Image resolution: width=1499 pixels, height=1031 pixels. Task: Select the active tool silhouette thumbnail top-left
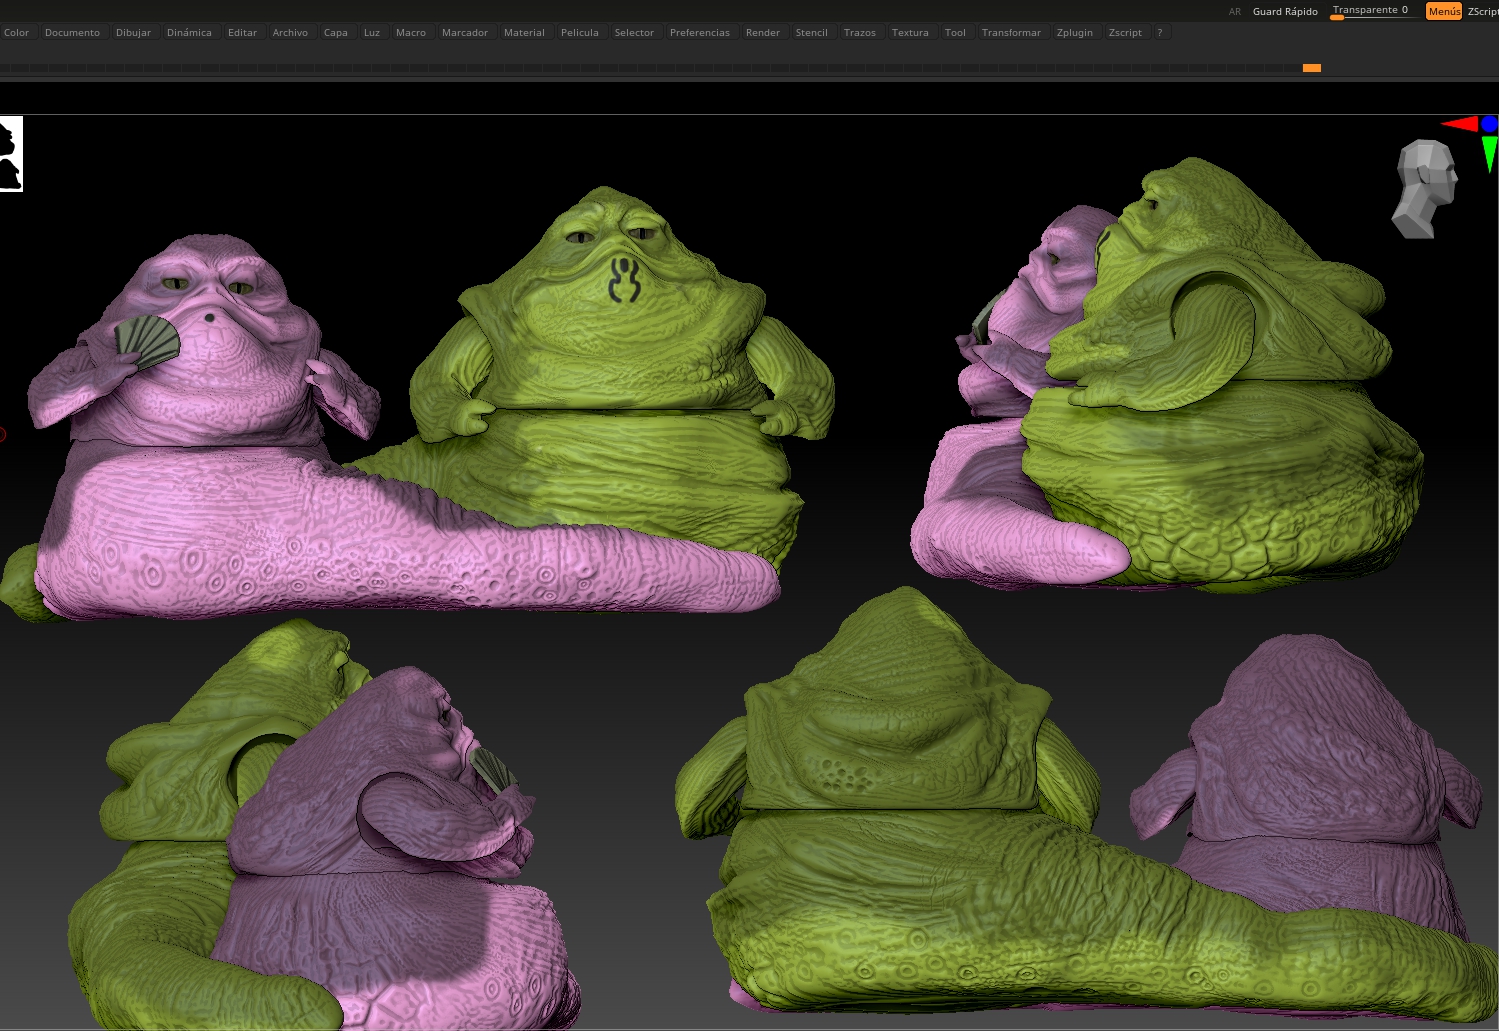tap(10, 152)
